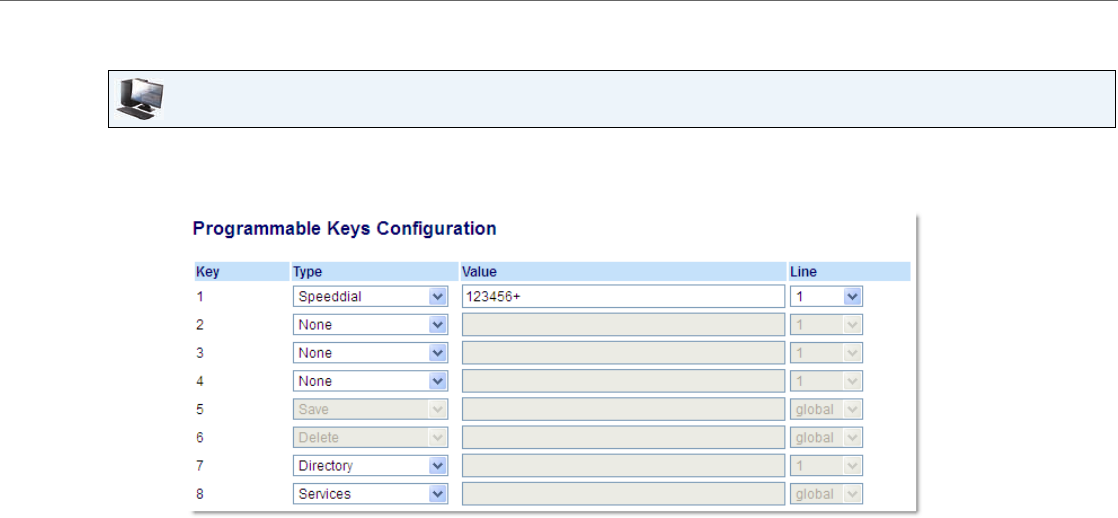The image size is (1118, 518).
Task: Open the Type dropdown for key 4
Action: pyautogui.click(x=370, y=381)
